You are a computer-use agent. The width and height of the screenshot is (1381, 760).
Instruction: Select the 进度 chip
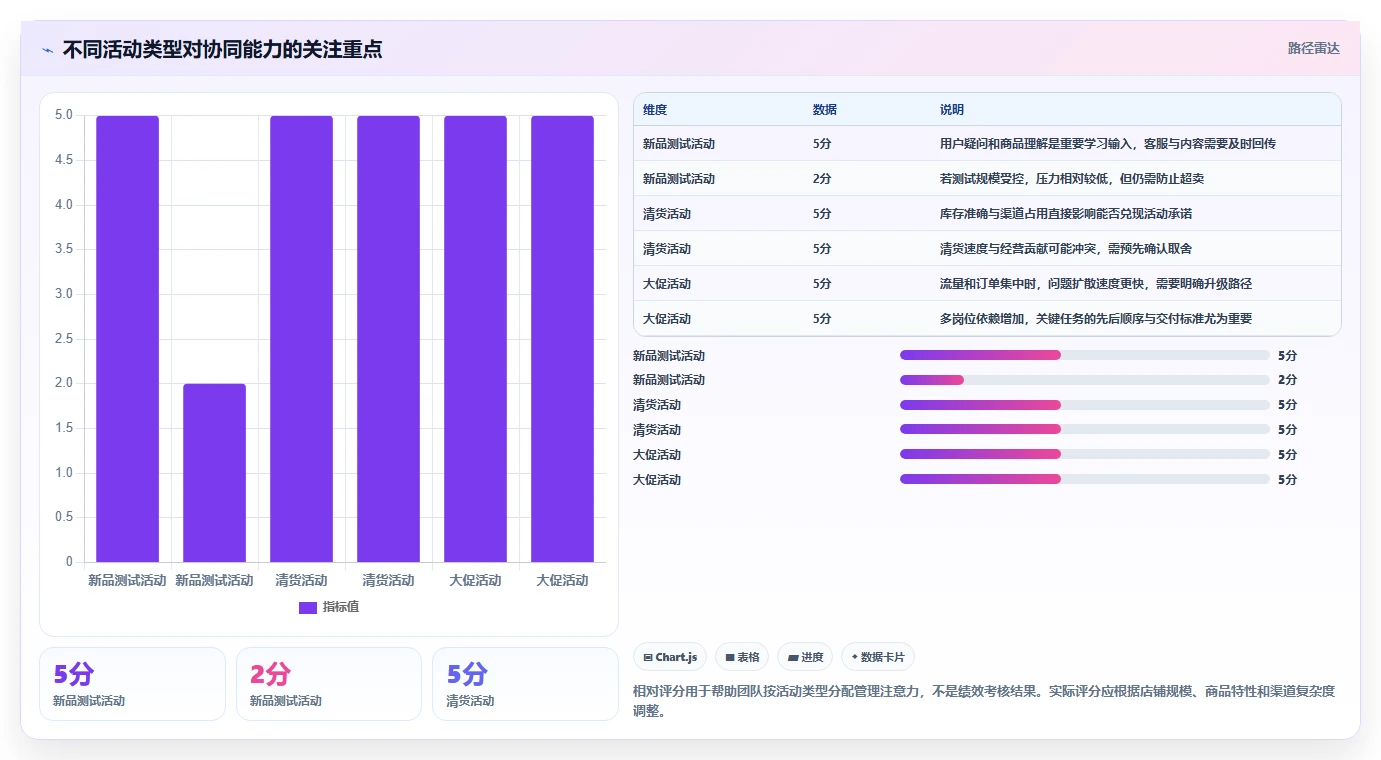(805, 657)
